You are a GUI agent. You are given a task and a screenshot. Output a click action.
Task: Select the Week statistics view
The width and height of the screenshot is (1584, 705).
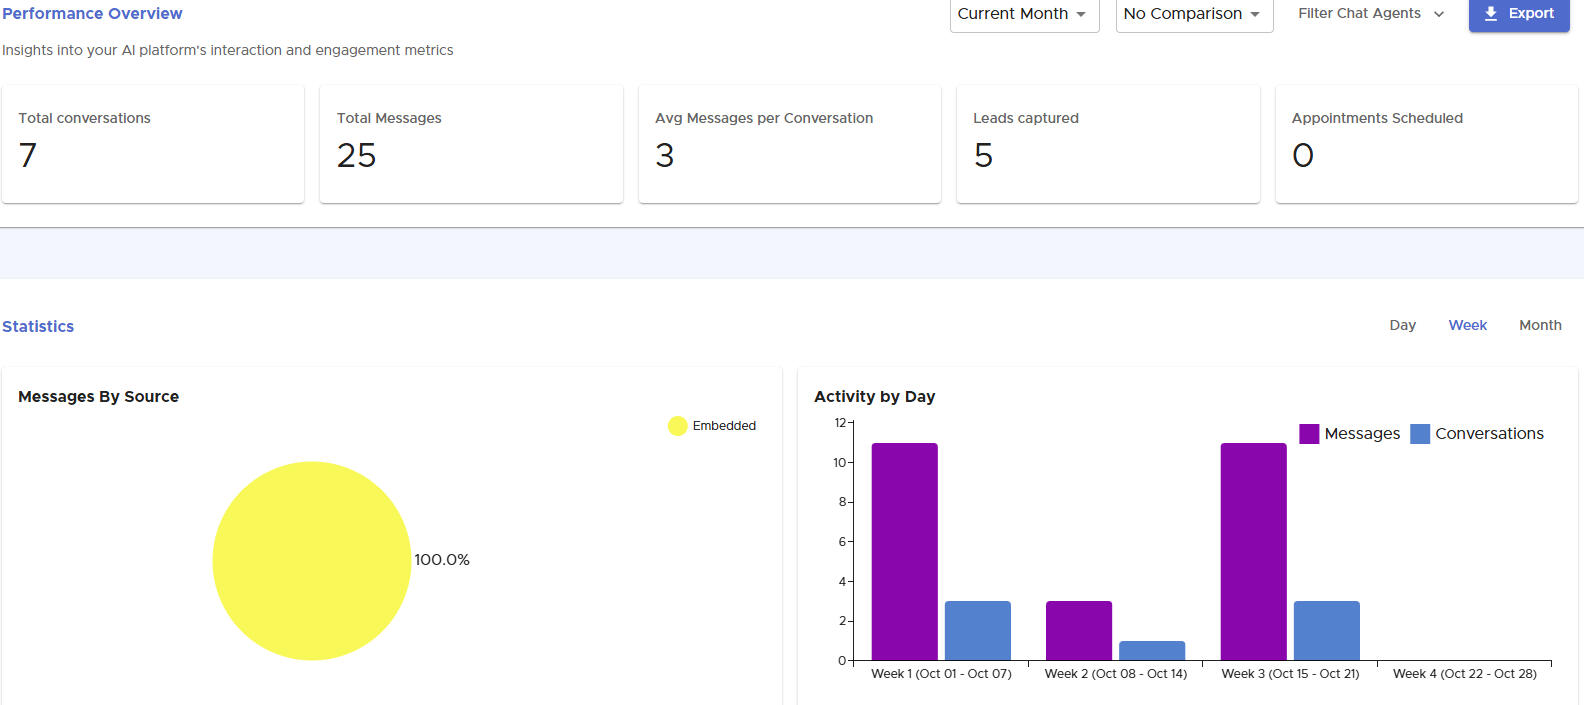1467,325
